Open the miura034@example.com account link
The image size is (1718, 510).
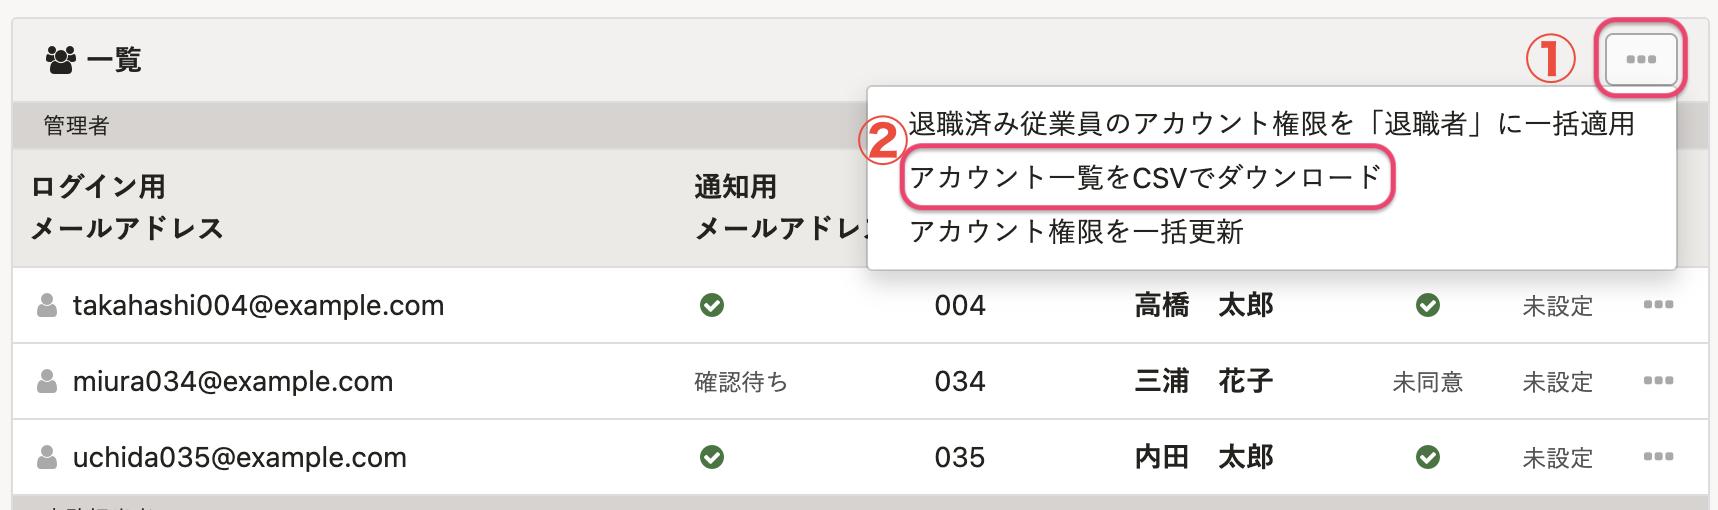pos(233,381)
